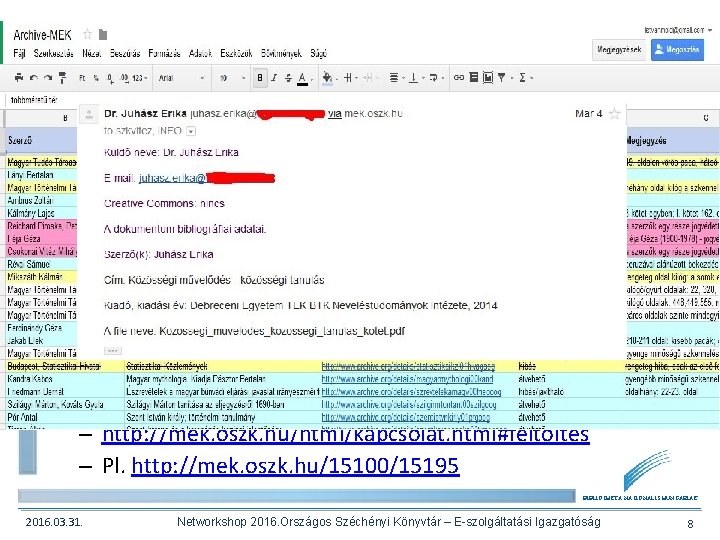Screen dimensions: 720x540
Task: Click the sender avatar icon in the email
Action: pos(89,115)
